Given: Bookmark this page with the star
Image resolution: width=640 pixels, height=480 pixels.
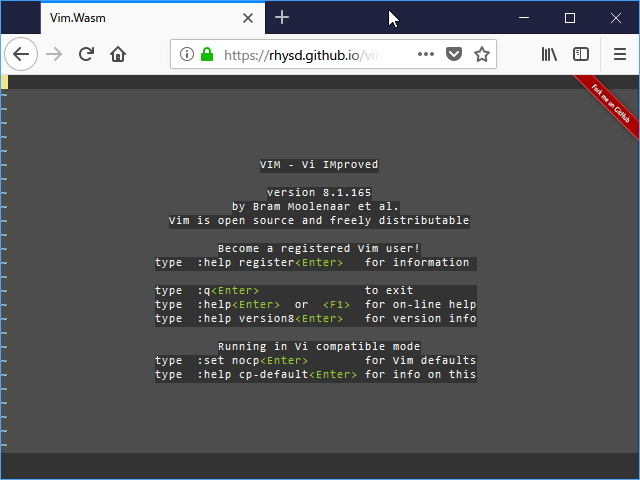Looking at the screenshot, I should click(482, 54).
